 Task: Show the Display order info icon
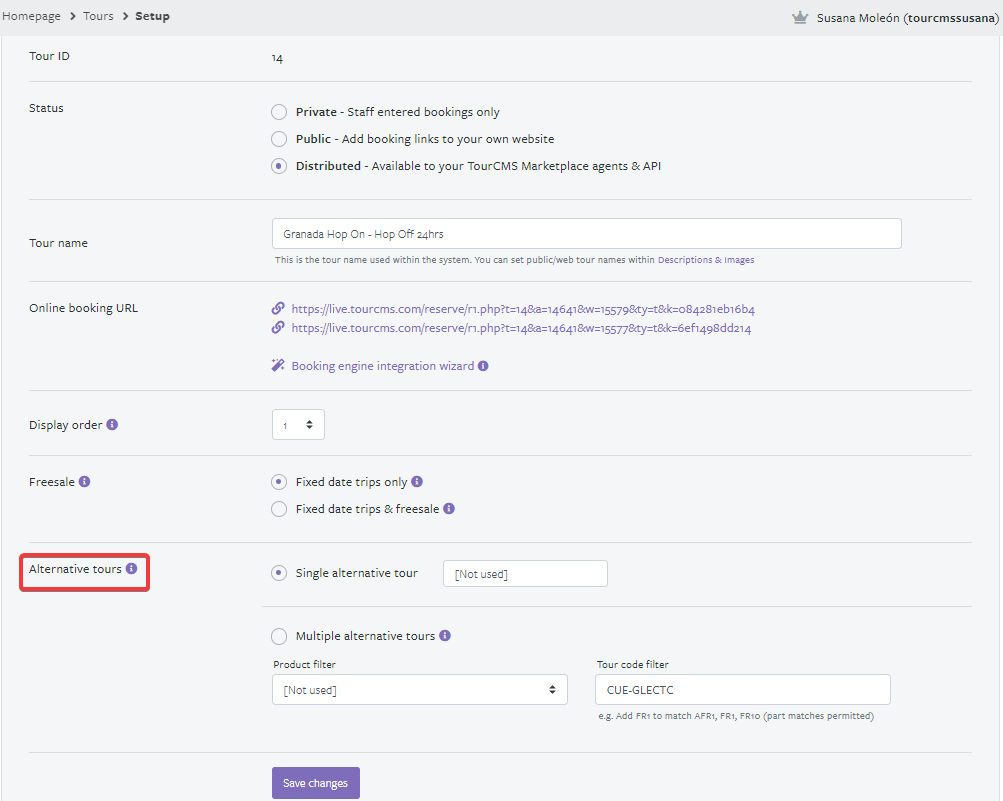[x=112, y=424]
